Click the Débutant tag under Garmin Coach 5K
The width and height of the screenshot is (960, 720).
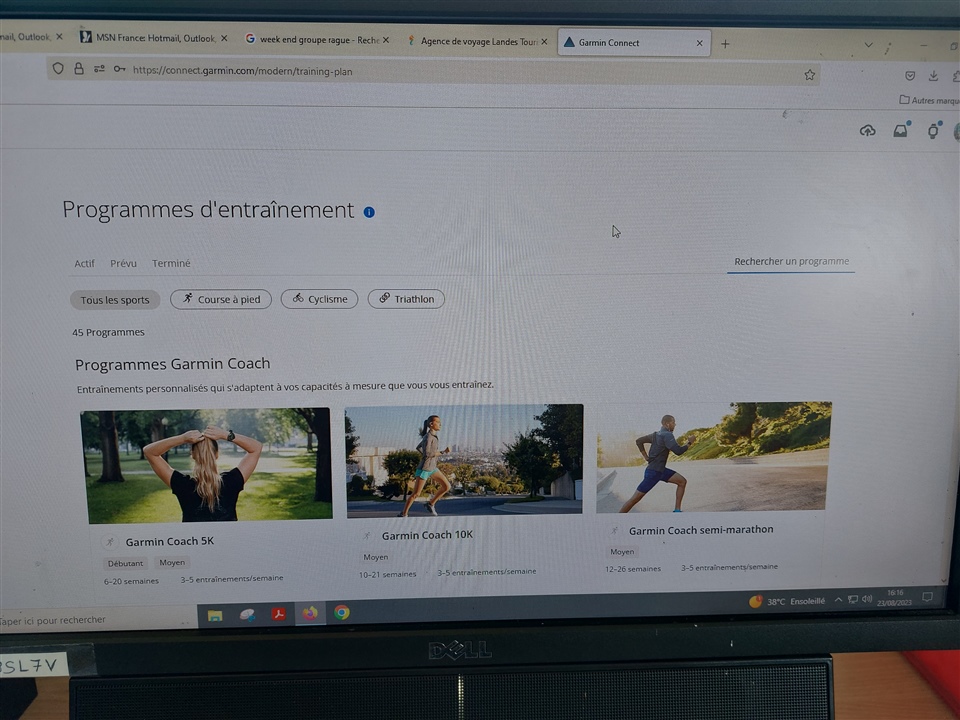coord(126,563)
